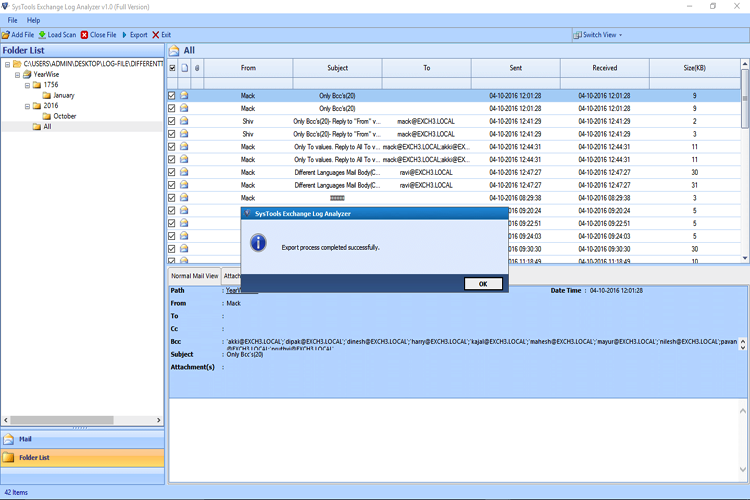This screenshot has height=500, width=750.
Task: Click the Path link in mail details
Action: [x=233, y=290]
